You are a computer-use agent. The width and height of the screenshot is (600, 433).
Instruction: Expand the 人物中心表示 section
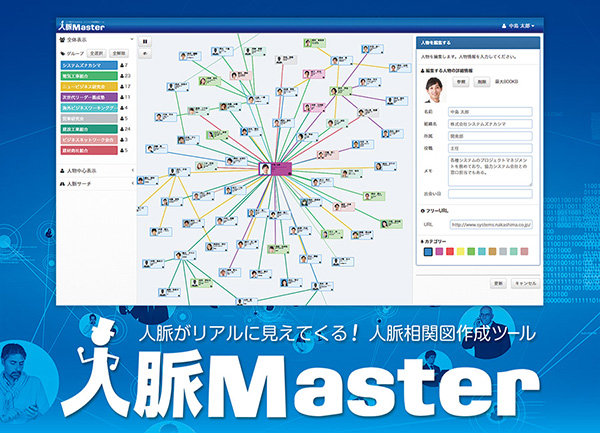(132, 171)
